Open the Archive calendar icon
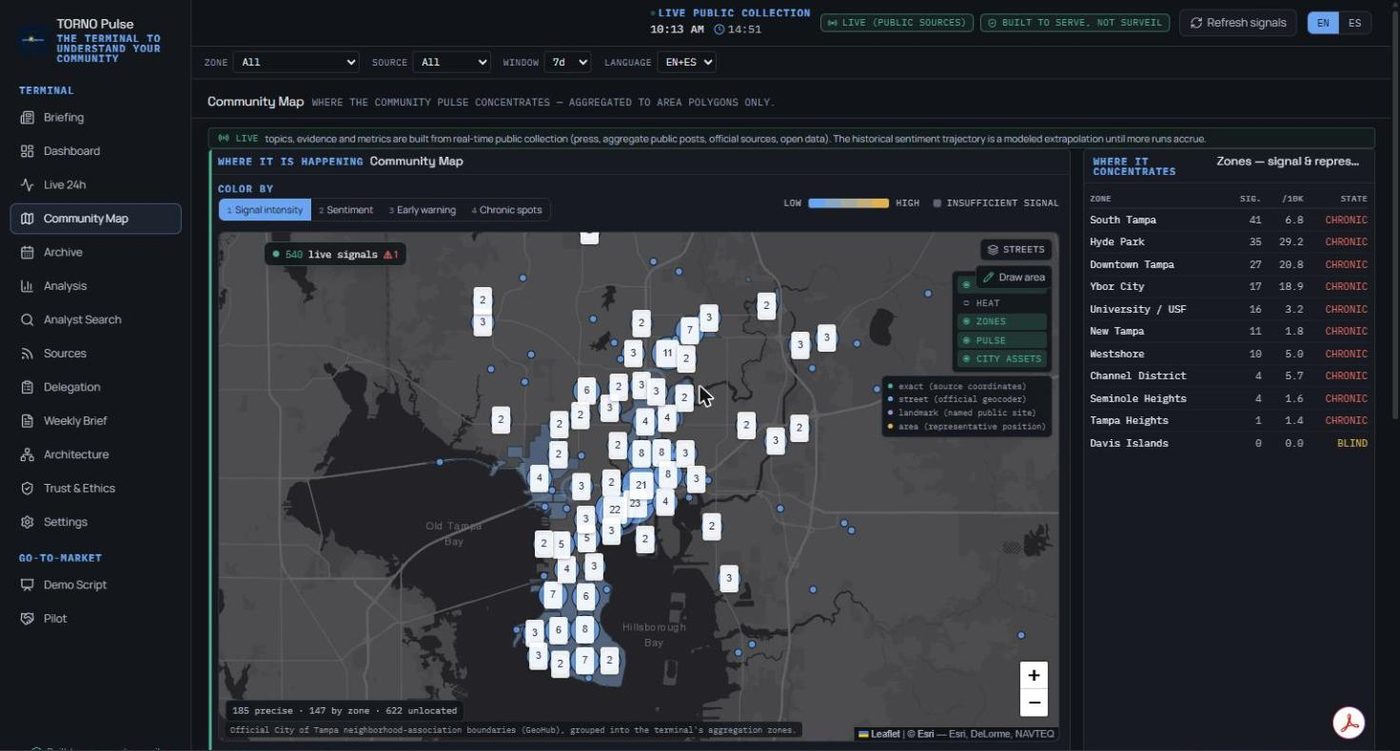 click(27, 253)
